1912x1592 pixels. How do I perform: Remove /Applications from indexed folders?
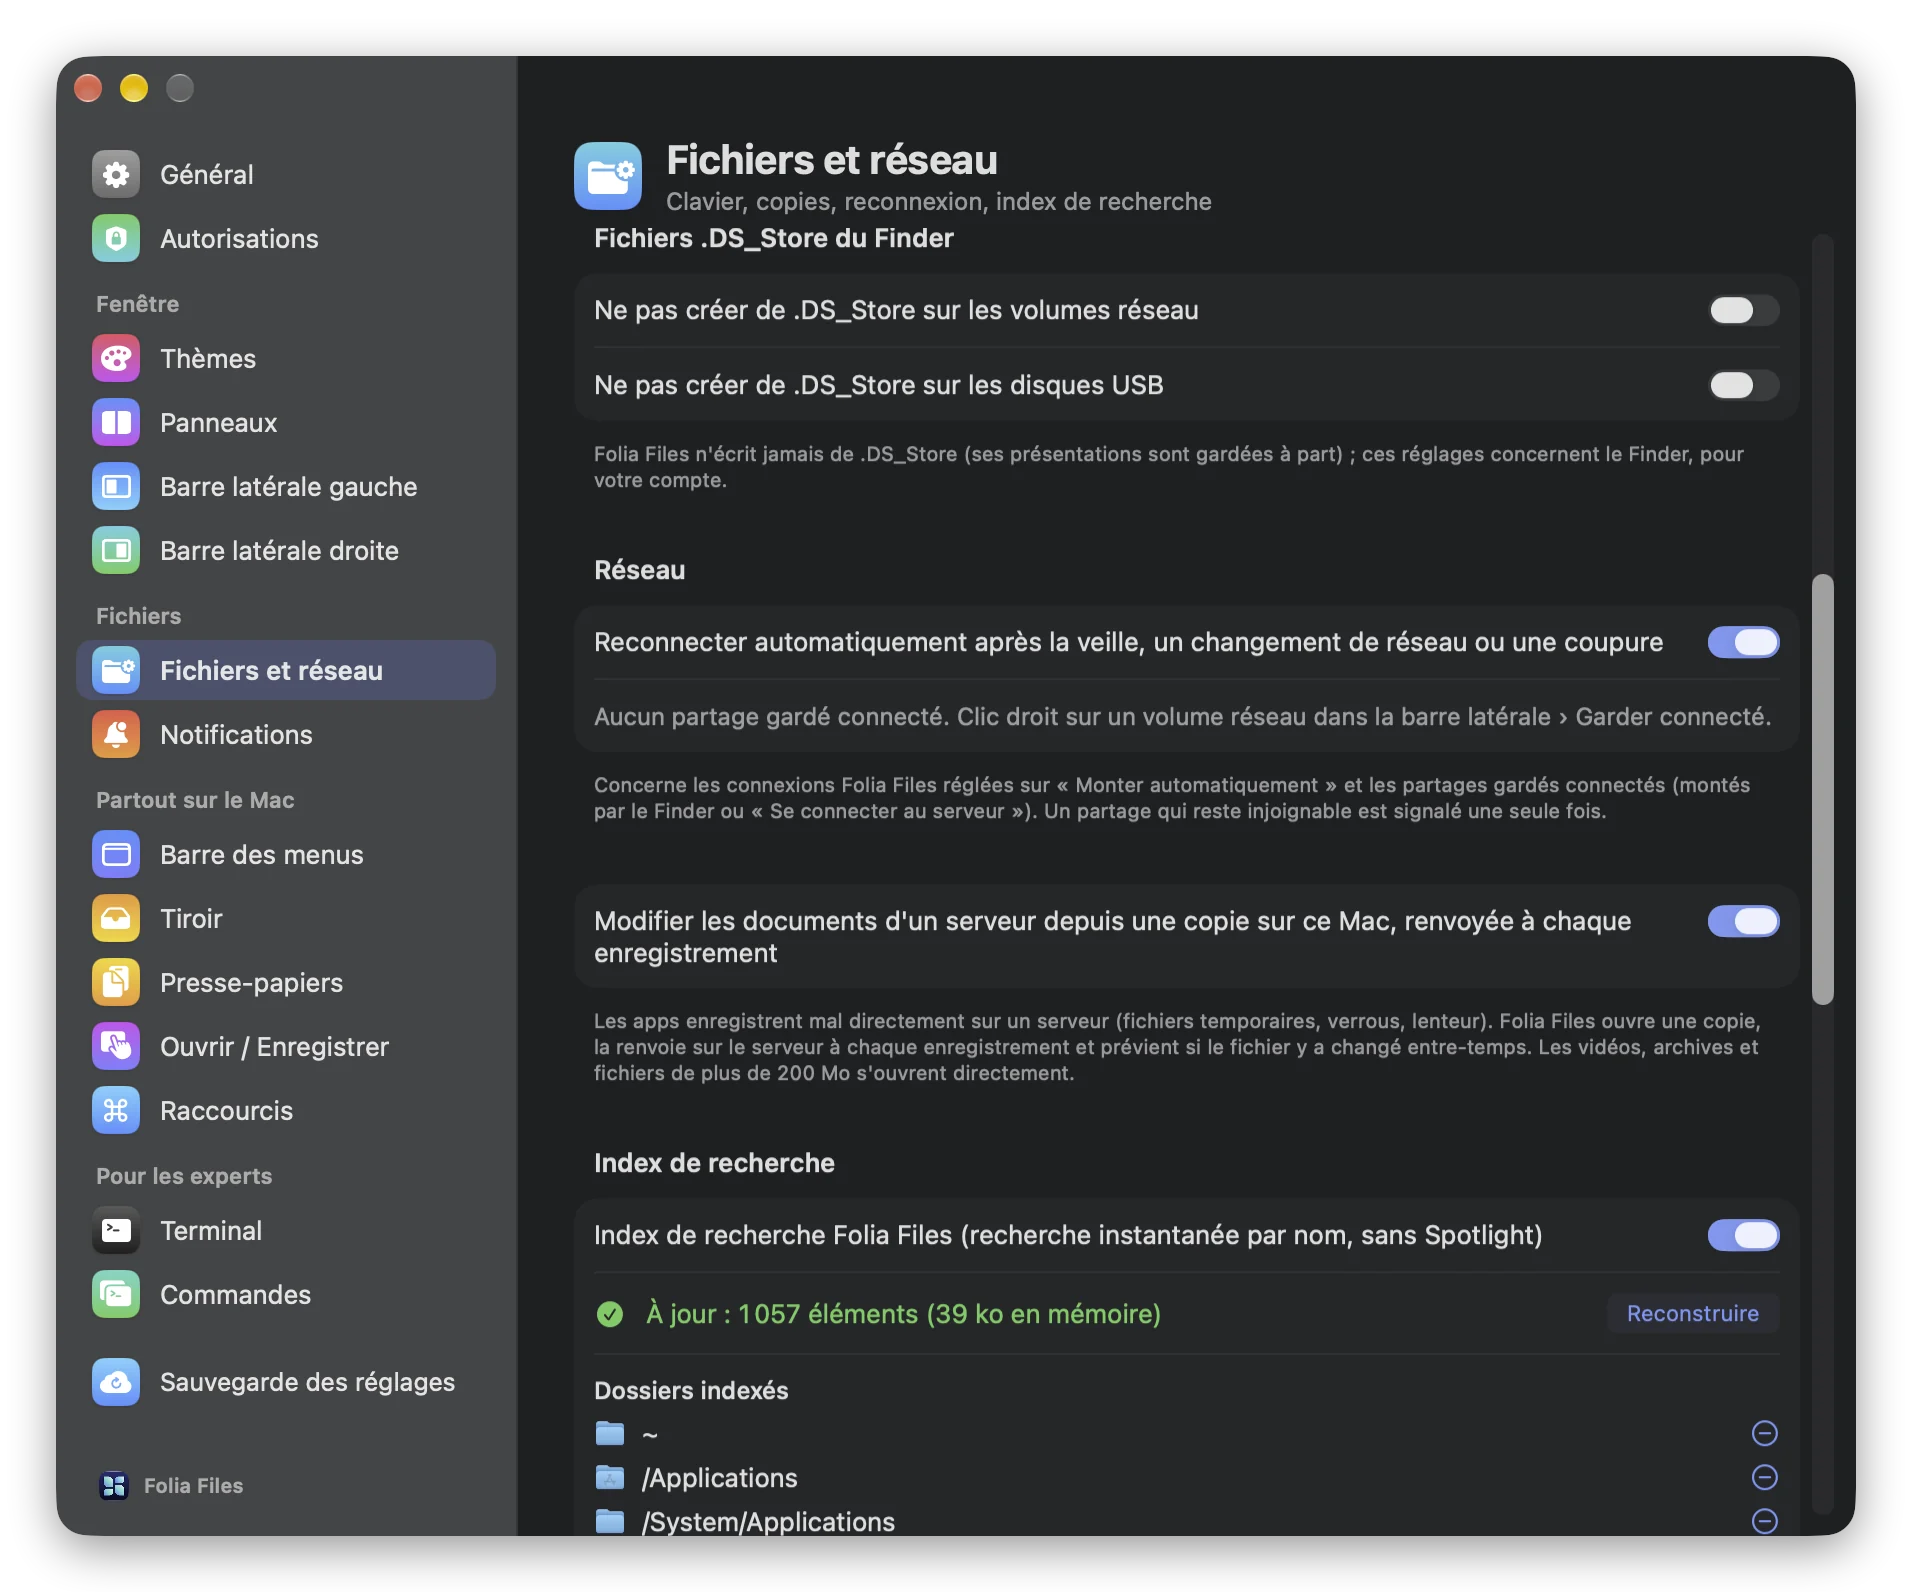tap(1765, 1478)
